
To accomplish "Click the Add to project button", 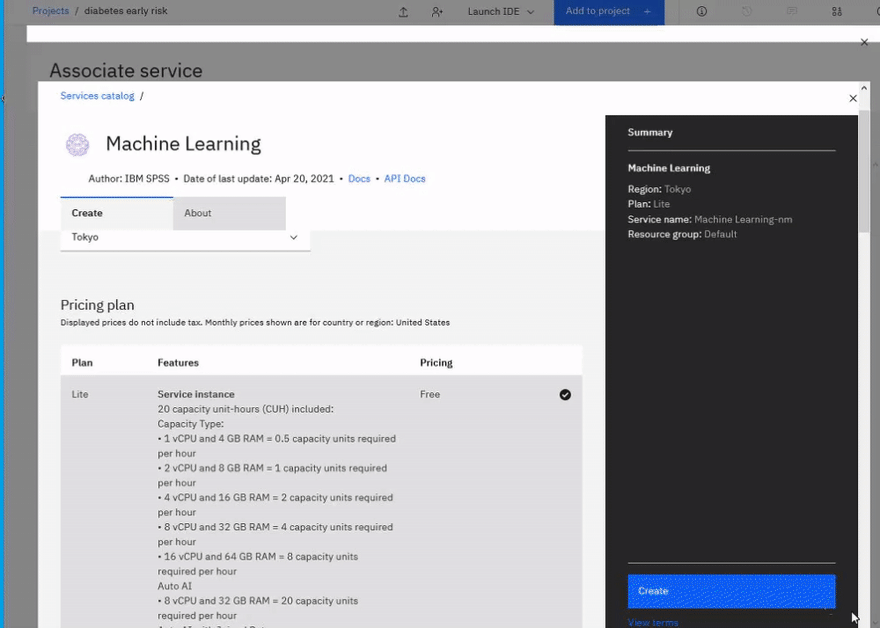I will [x=609, y=12].
